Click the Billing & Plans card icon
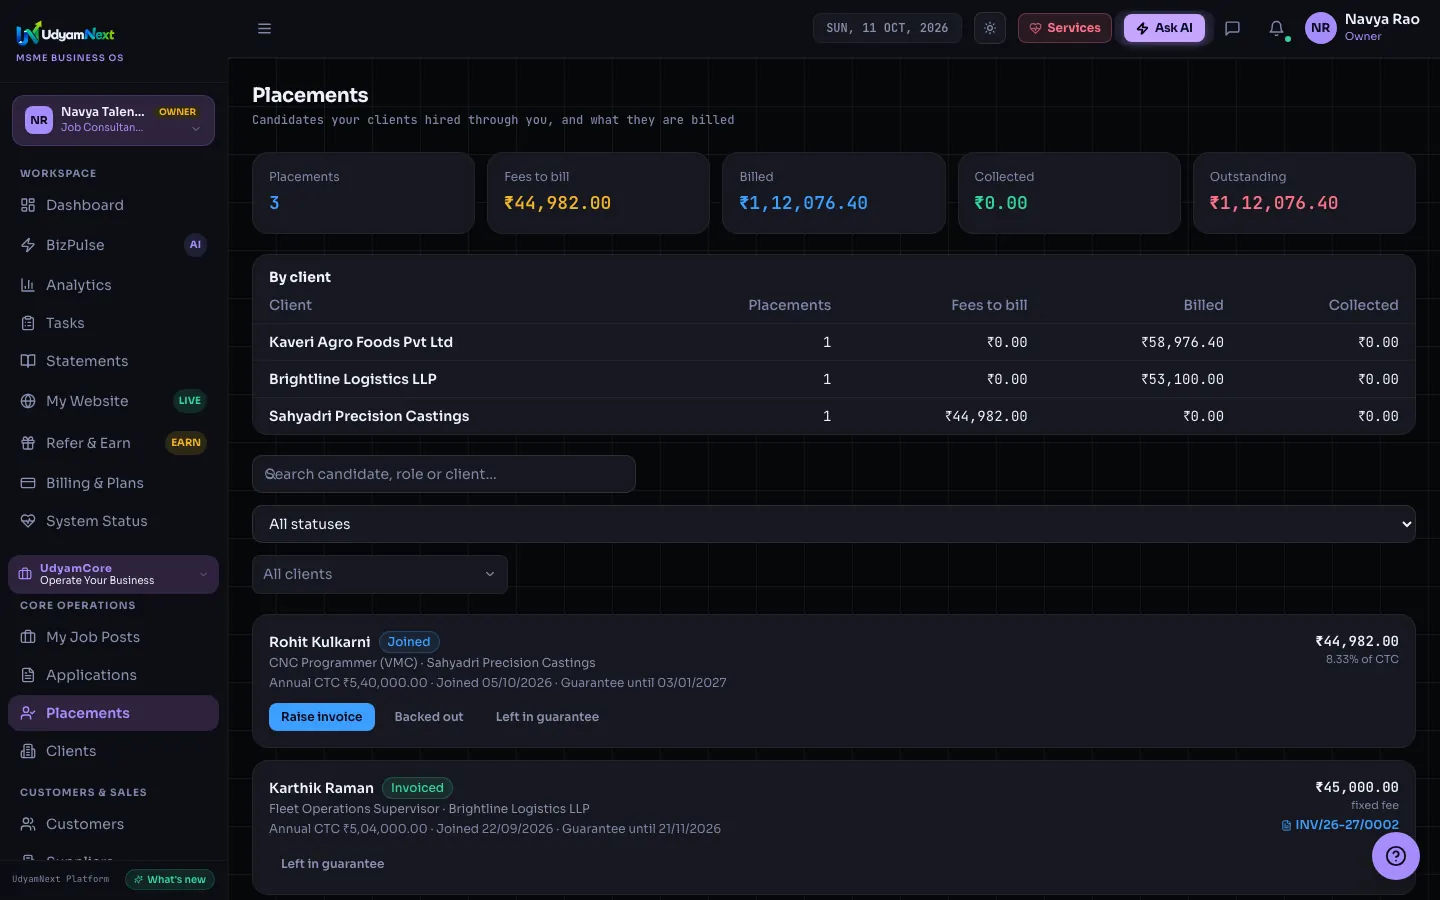Image resolution: width=1440 pixels, height=900 pixels. pyautogui.click(x=28, y=483)
